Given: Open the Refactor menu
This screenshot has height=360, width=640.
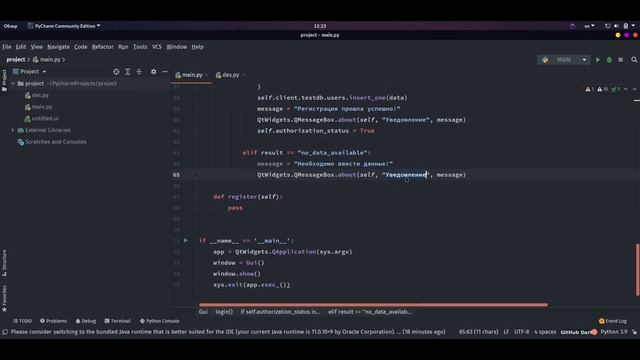Looking at the screenshot, I should 102,47.
